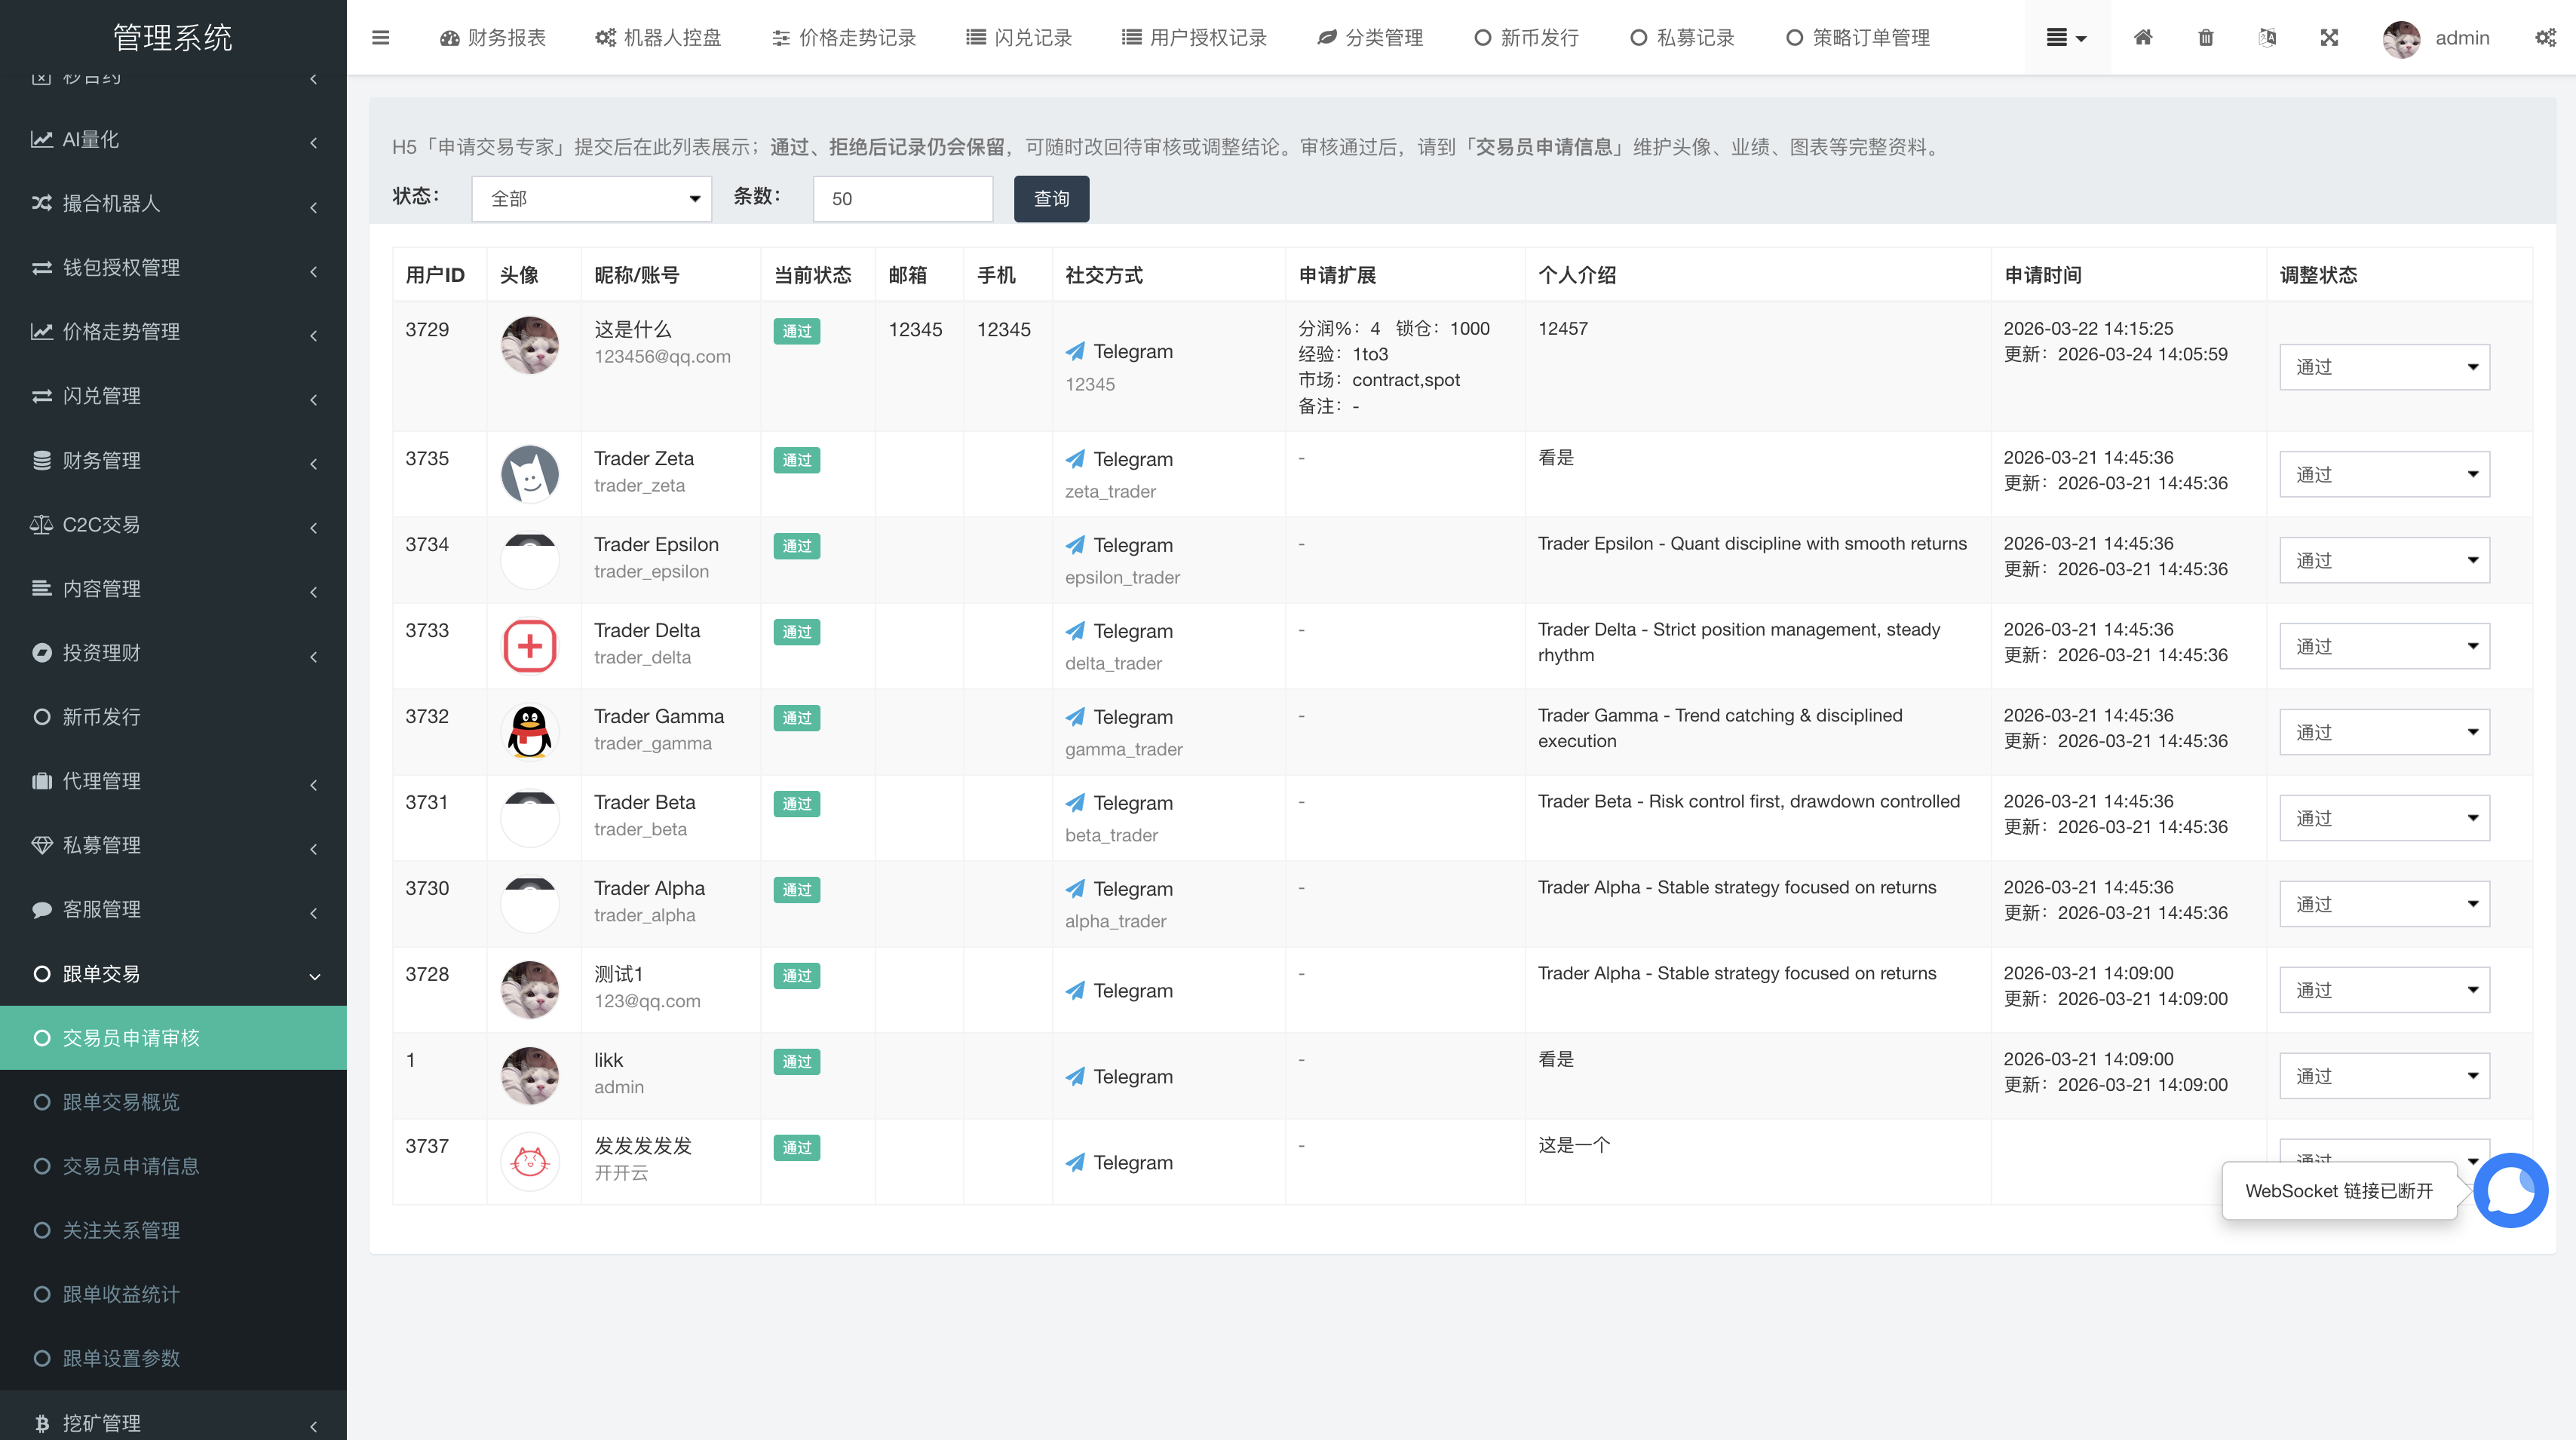Collapse the sidebar with hamburger icon
This screenshot has height=1440, width=2576.
[x=381, y=37]
